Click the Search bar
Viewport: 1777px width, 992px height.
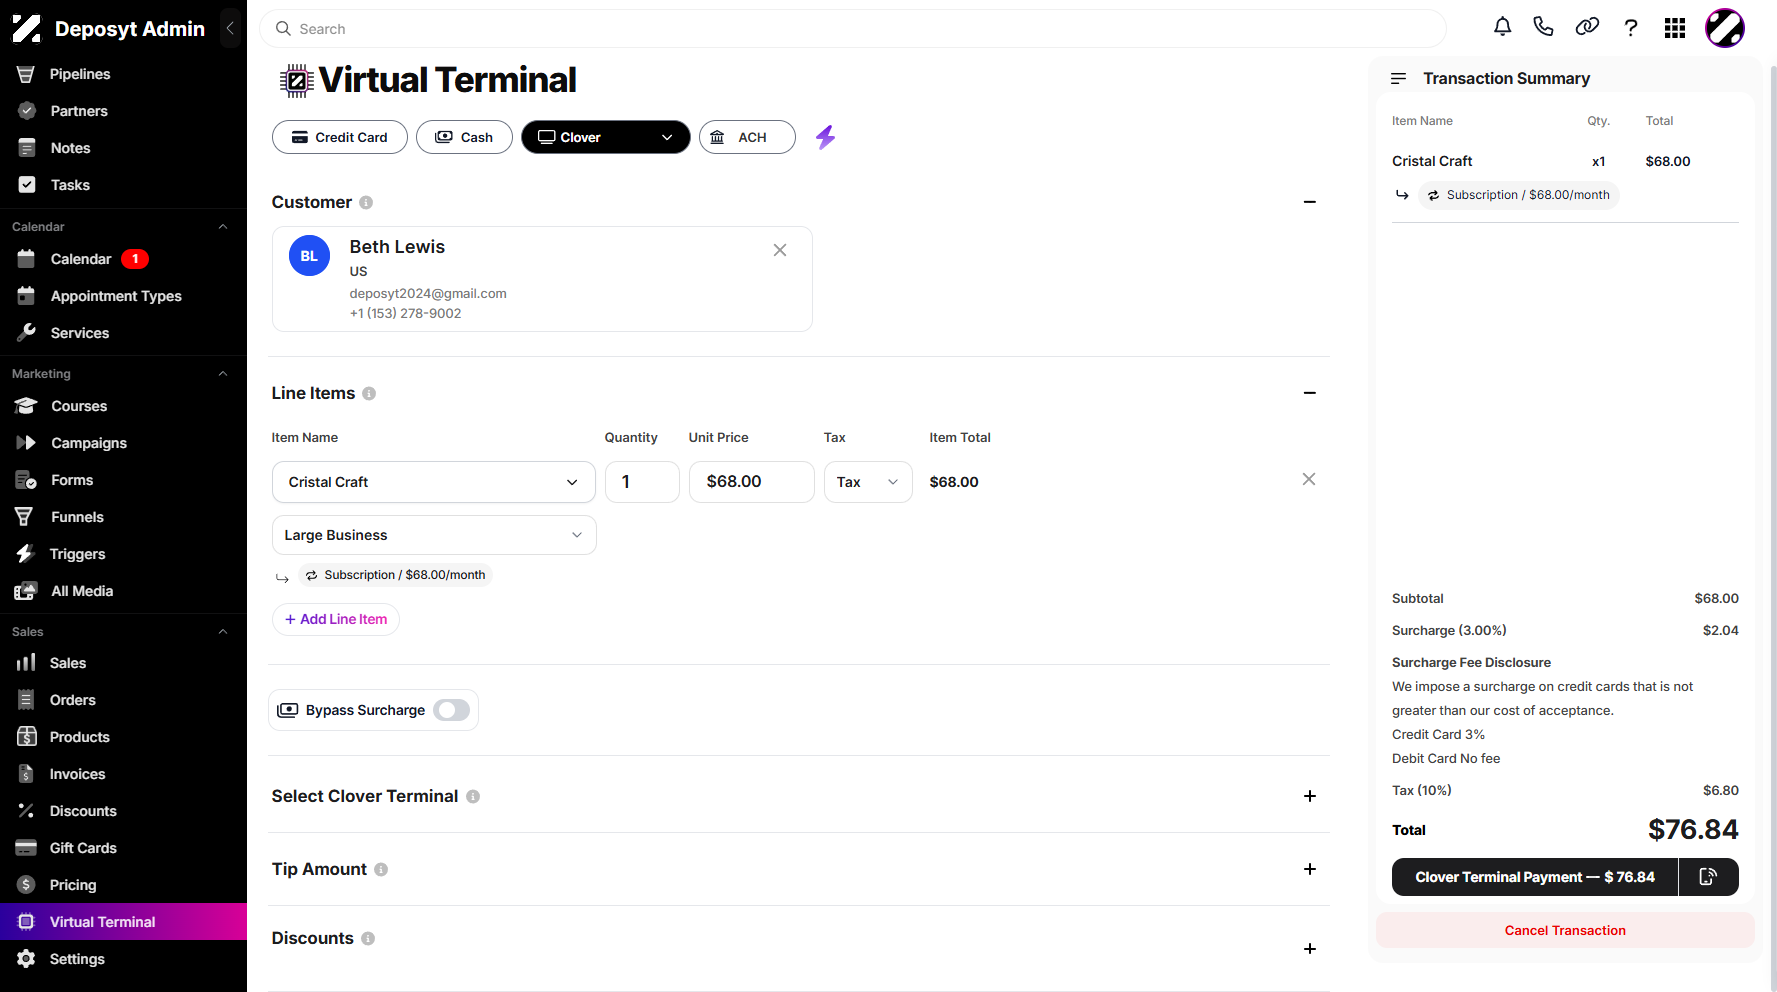click(852, 29)
